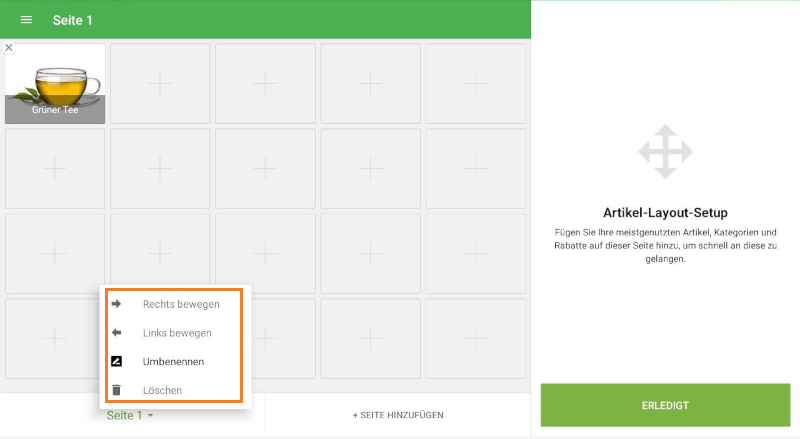Select the Links bewegen menu entry

click(177, 332)
